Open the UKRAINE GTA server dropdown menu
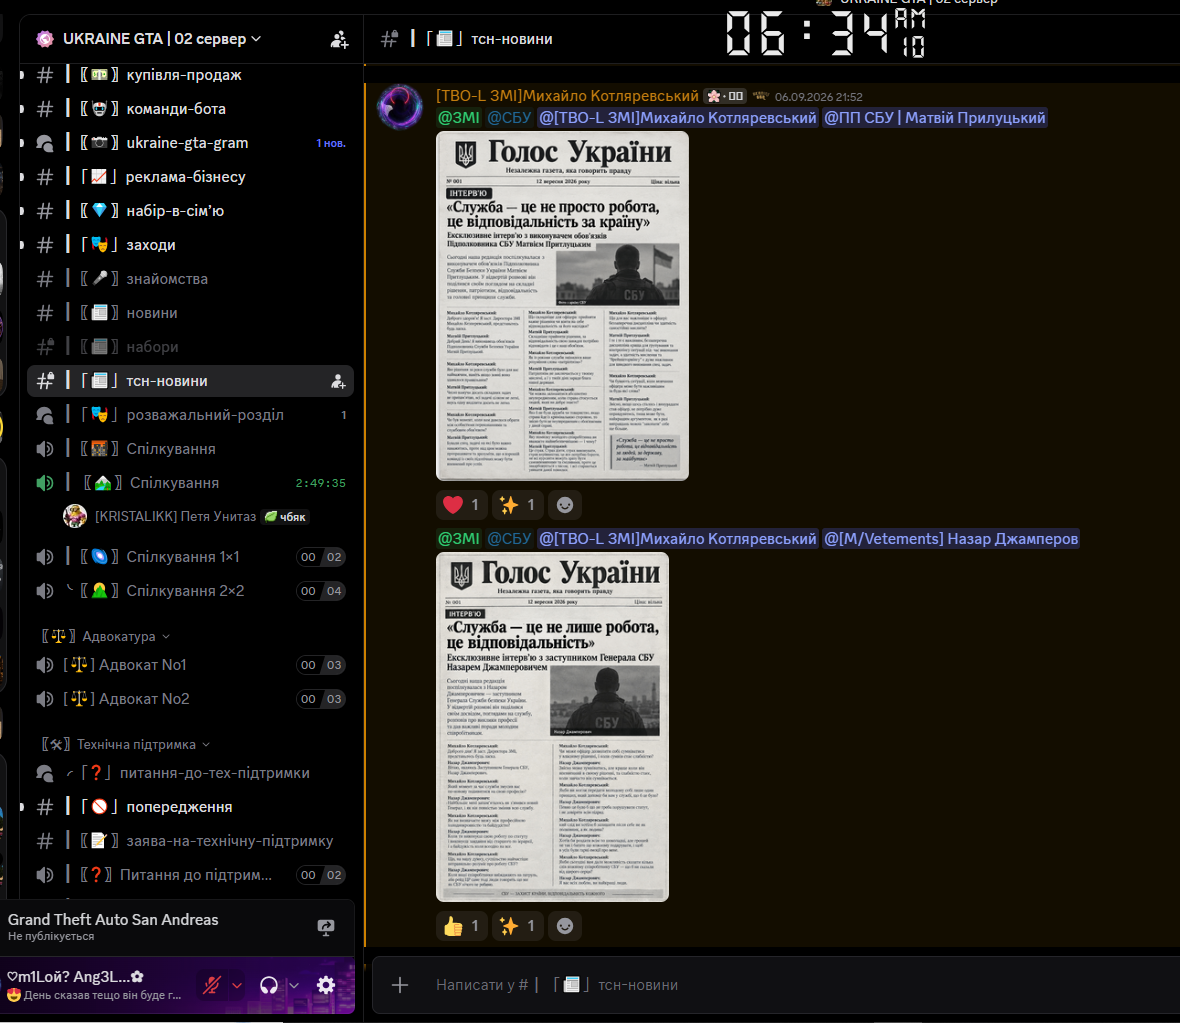The width and height of the screenshot is (1180, 1023). [161, 38]
